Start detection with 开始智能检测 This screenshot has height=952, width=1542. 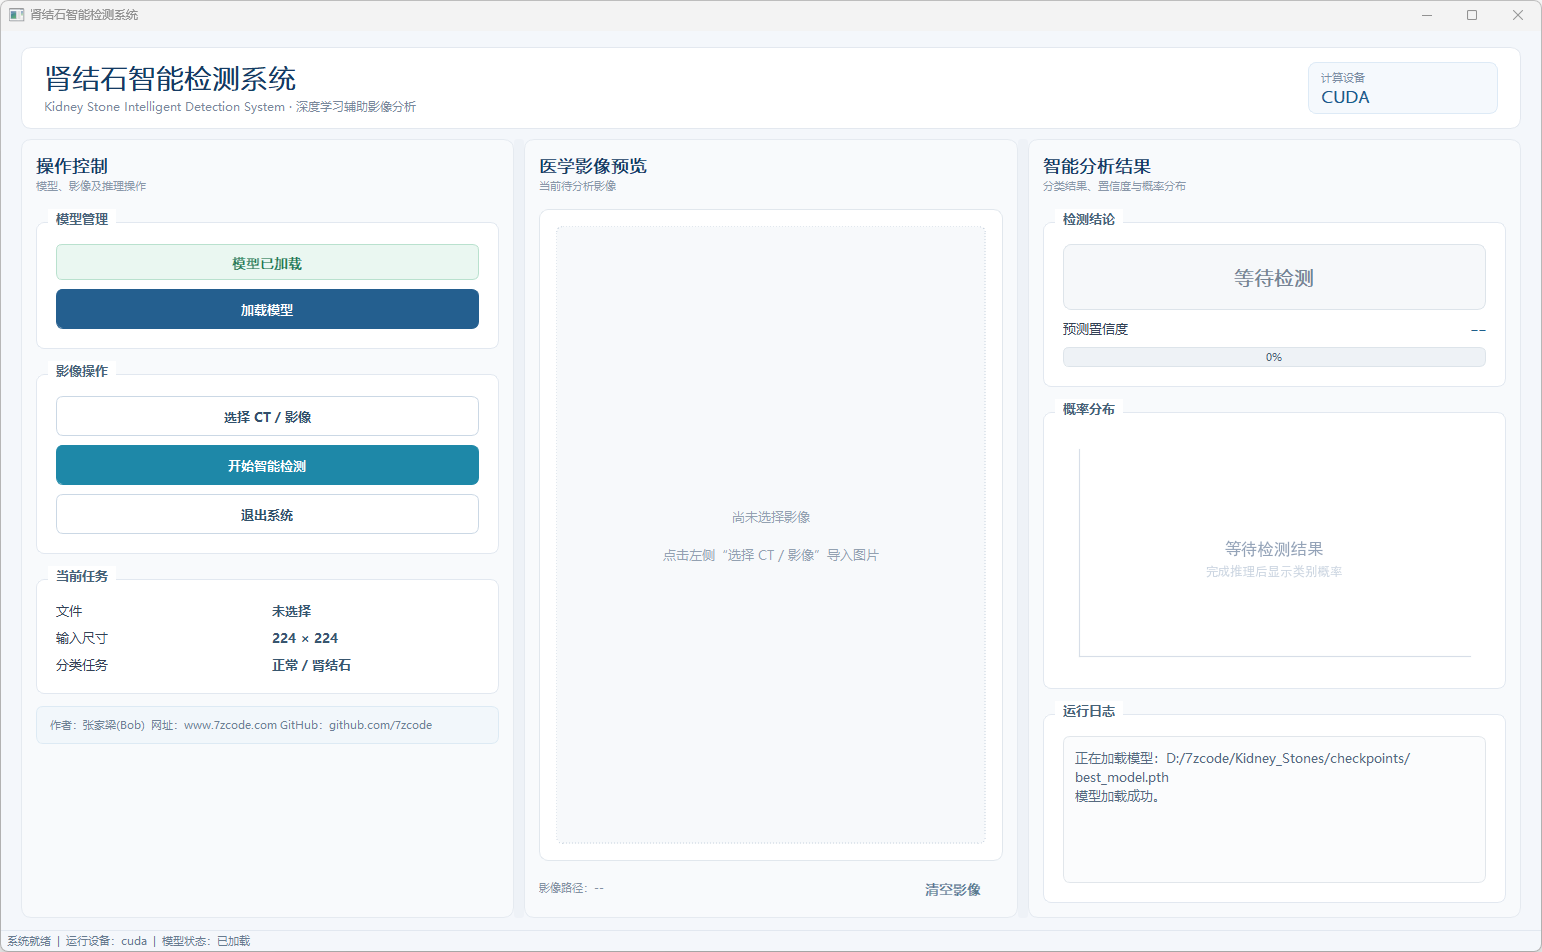pos(267,465)
